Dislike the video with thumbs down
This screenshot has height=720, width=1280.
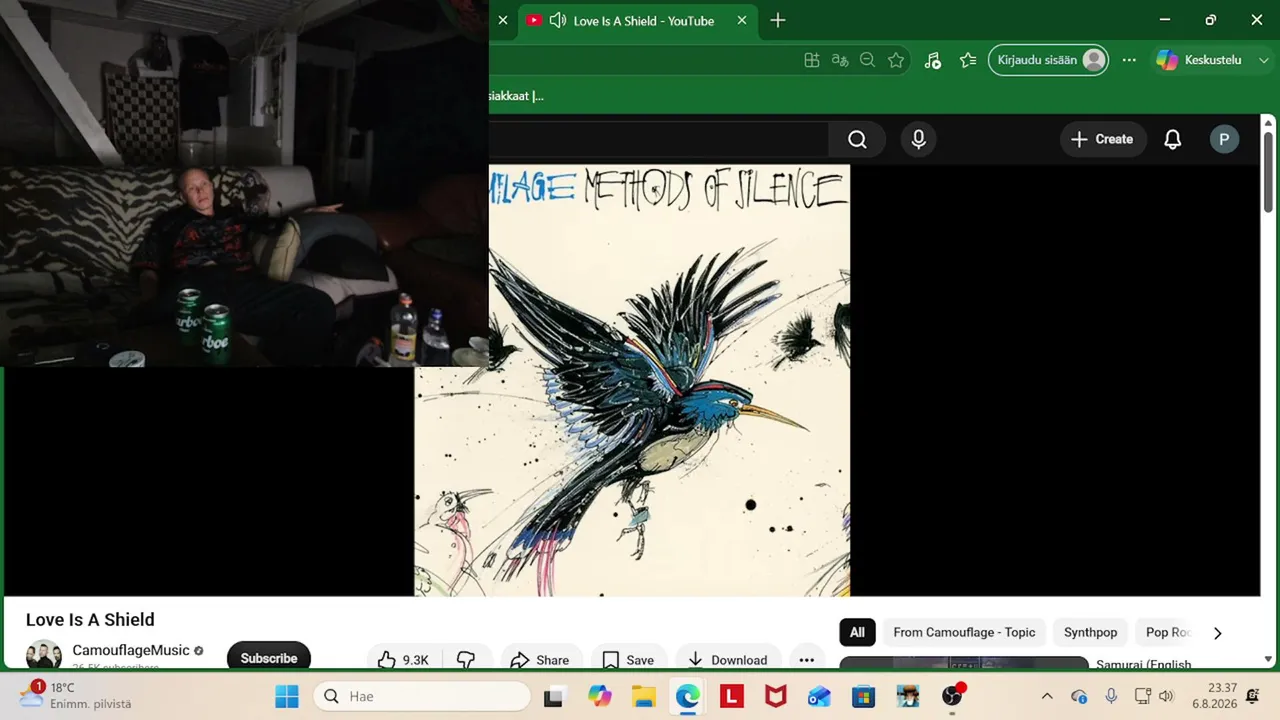click(x=466, y=659)
